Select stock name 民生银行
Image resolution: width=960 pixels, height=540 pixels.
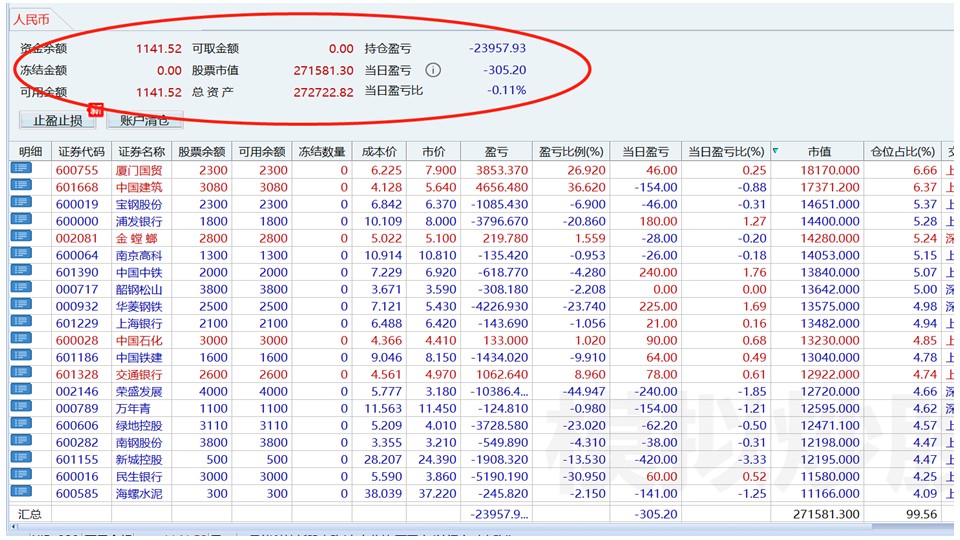[x=139, y=476]
